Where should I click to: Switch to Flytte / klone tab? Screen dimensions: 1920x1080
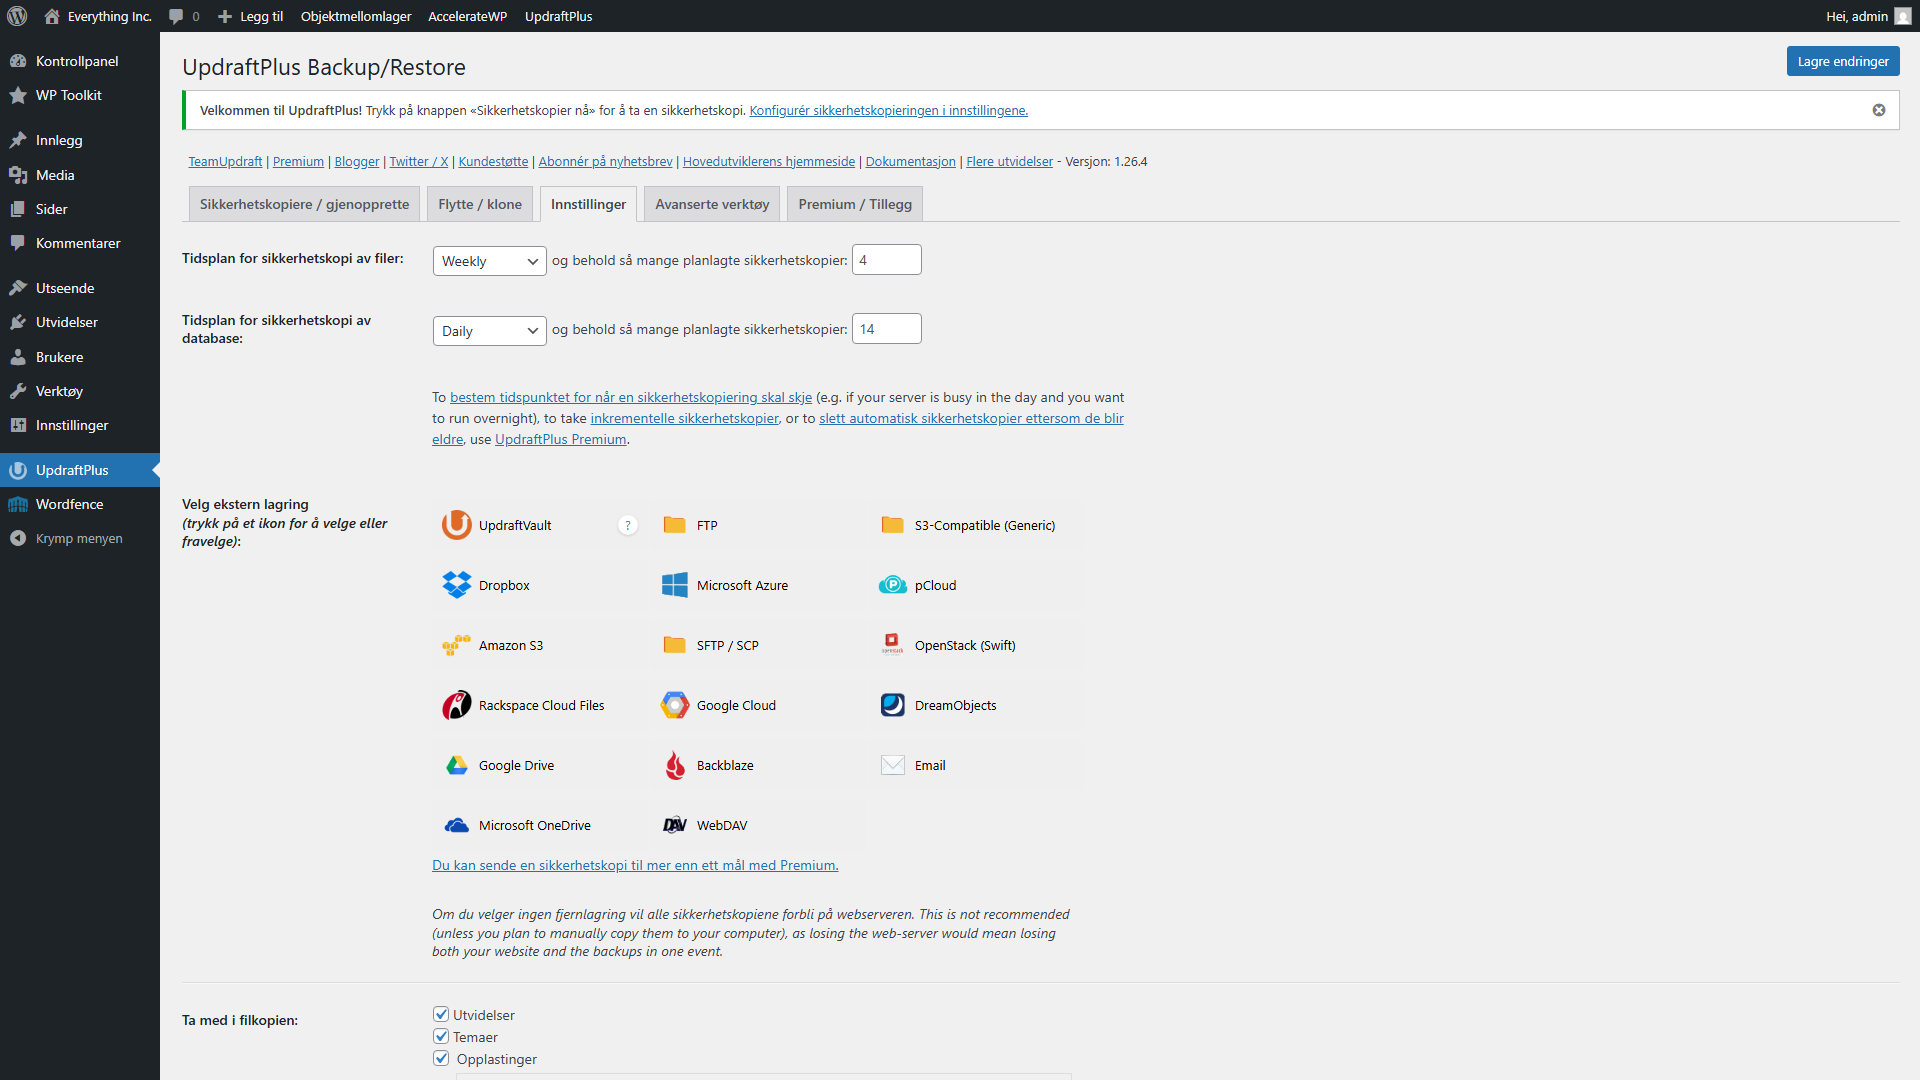pyautogui.click(x=480, y=204)
